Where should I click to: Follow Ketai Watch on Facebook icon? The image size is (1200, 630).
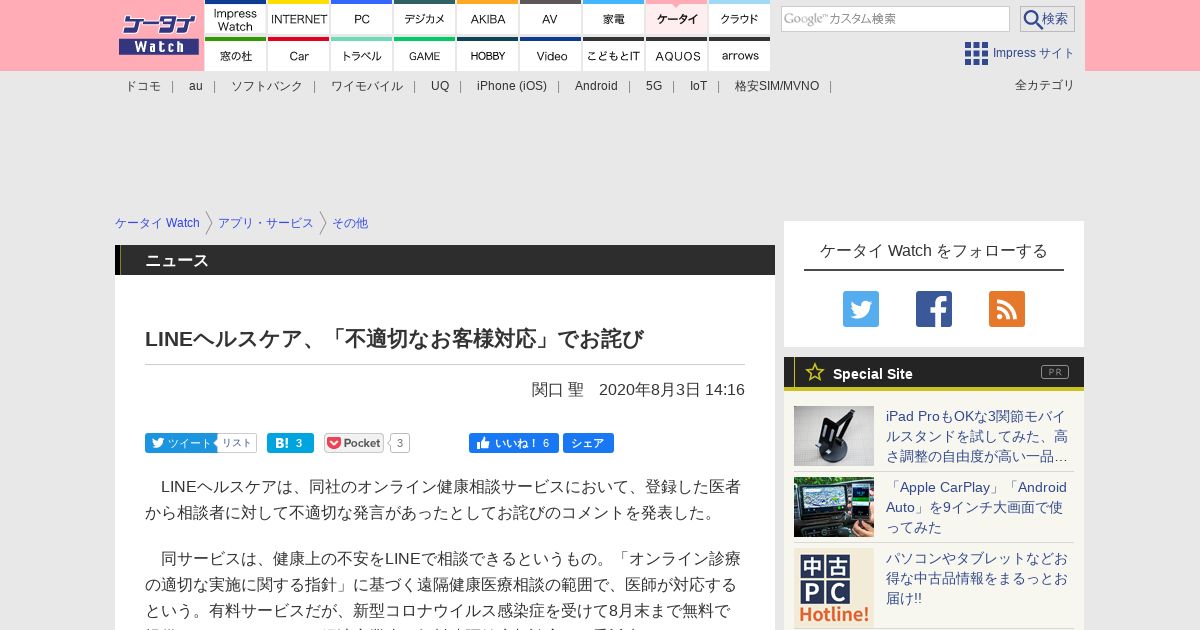934,309
